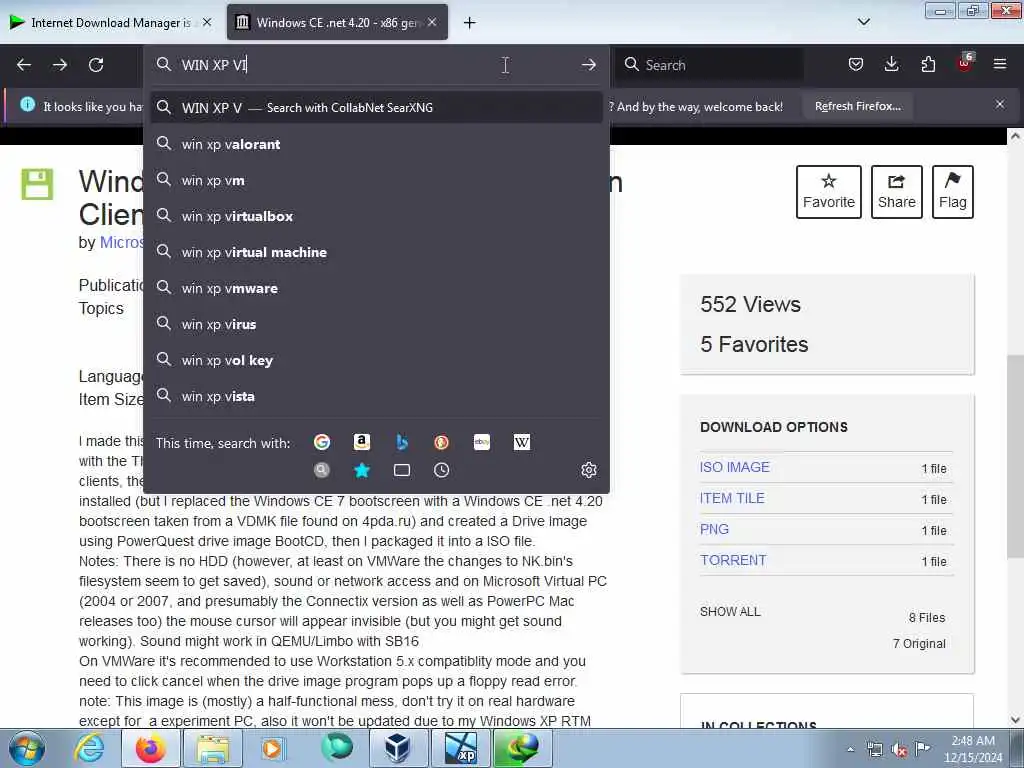Screen dimensions: 1024x768
Task: Search history with the clock icon
Action: point(441,470)
